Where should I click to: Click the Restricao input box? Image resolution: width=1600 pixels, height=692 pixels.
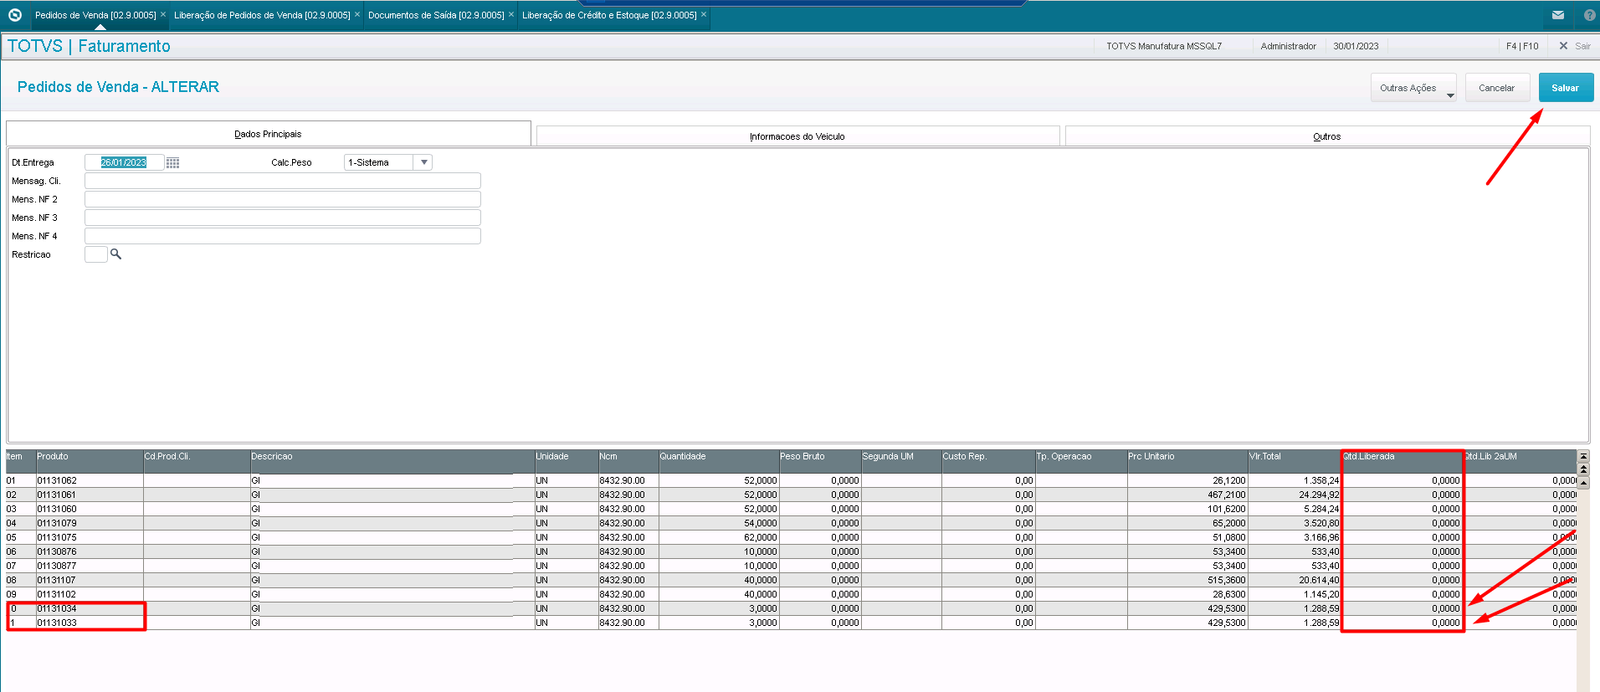96,254
